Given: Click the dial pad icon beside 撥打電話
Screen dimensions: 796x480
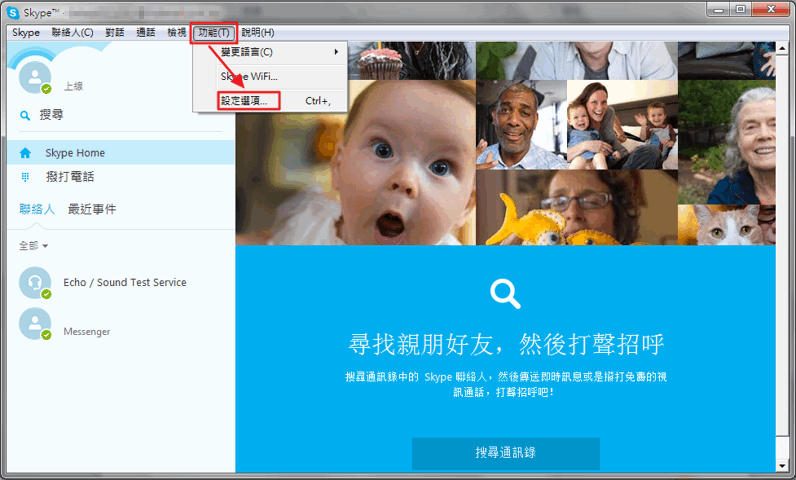Looking at the screenshot, I should (25, 177).
